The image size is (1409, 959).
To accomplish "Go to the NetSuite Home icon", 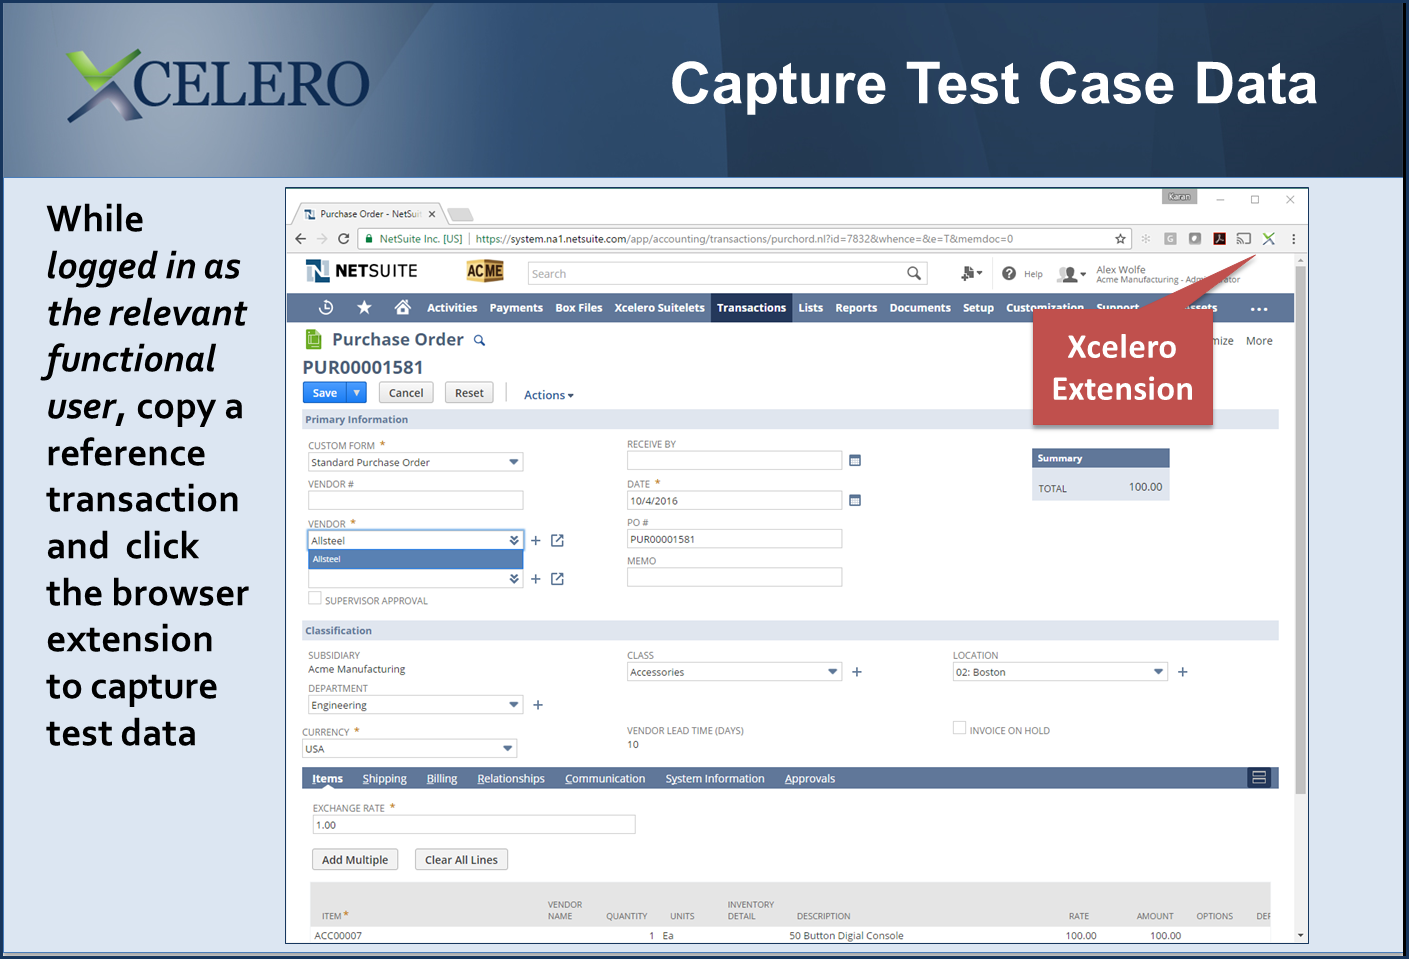I will pos(402,308).
